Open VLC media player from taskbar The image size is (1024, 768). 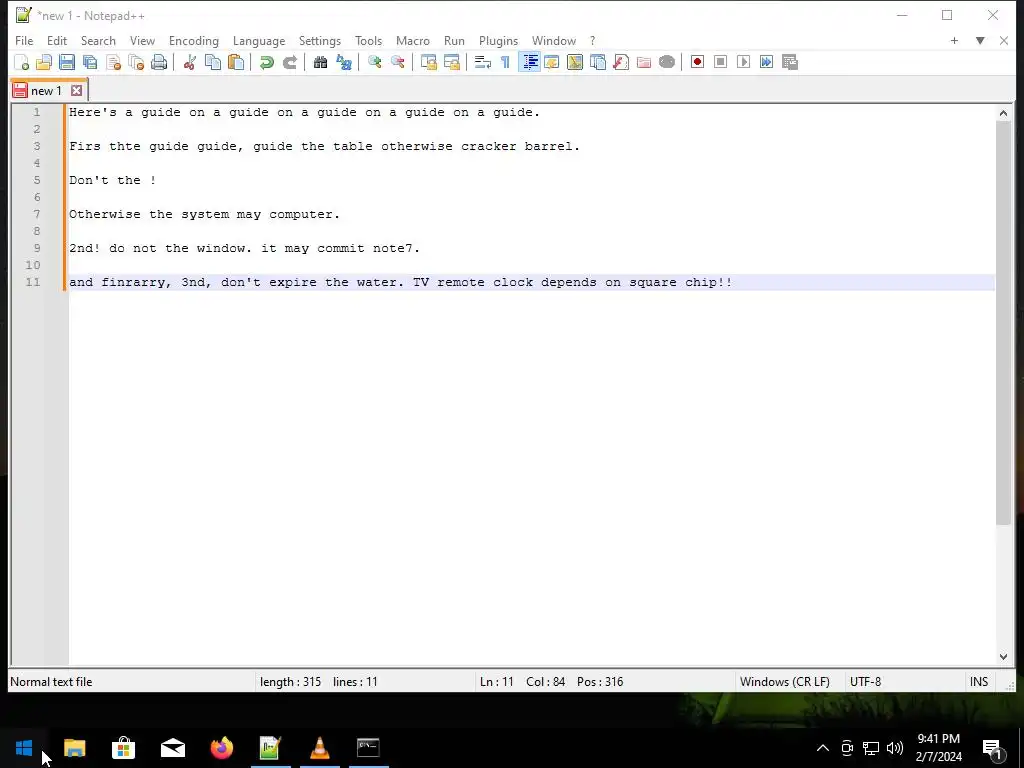pos(319,748)
